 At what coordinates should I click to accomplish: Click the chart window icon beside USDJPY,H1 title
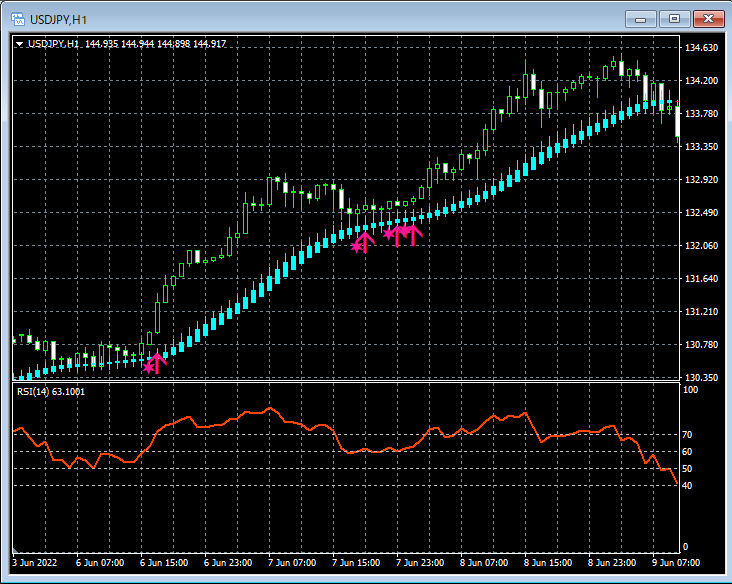pos(18,20)
